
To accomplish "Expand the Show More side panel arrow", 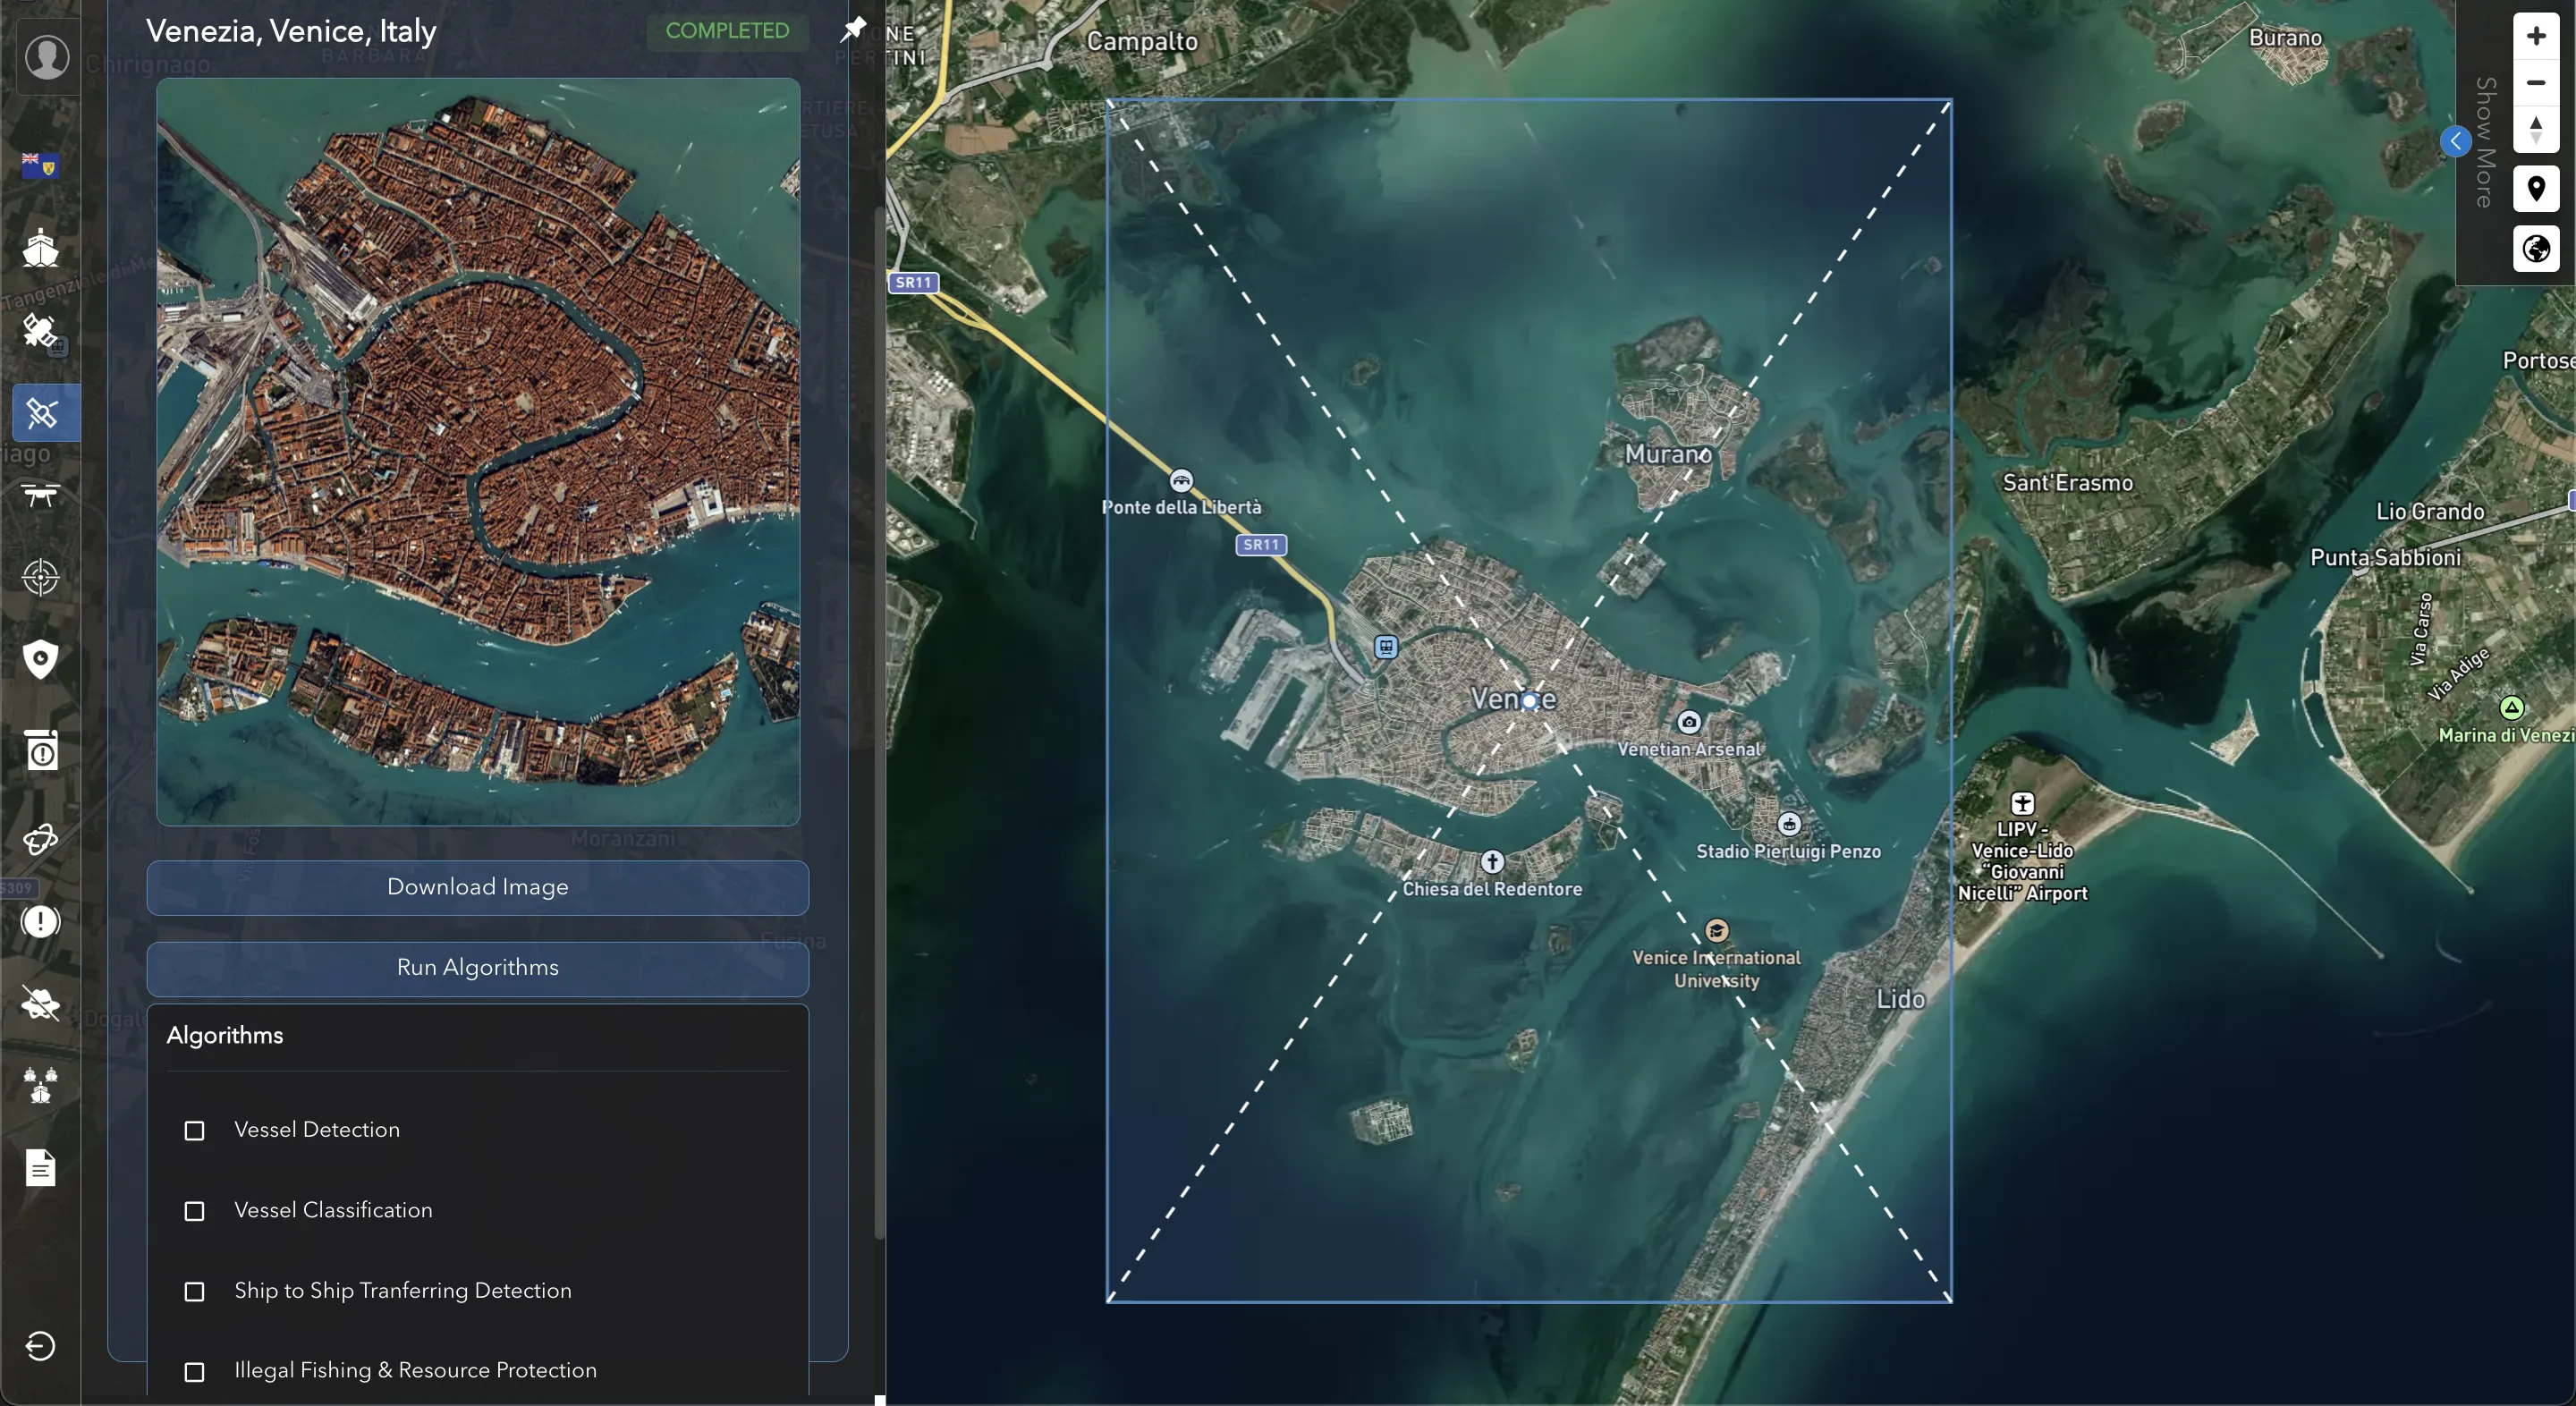I will [2456, 141].
